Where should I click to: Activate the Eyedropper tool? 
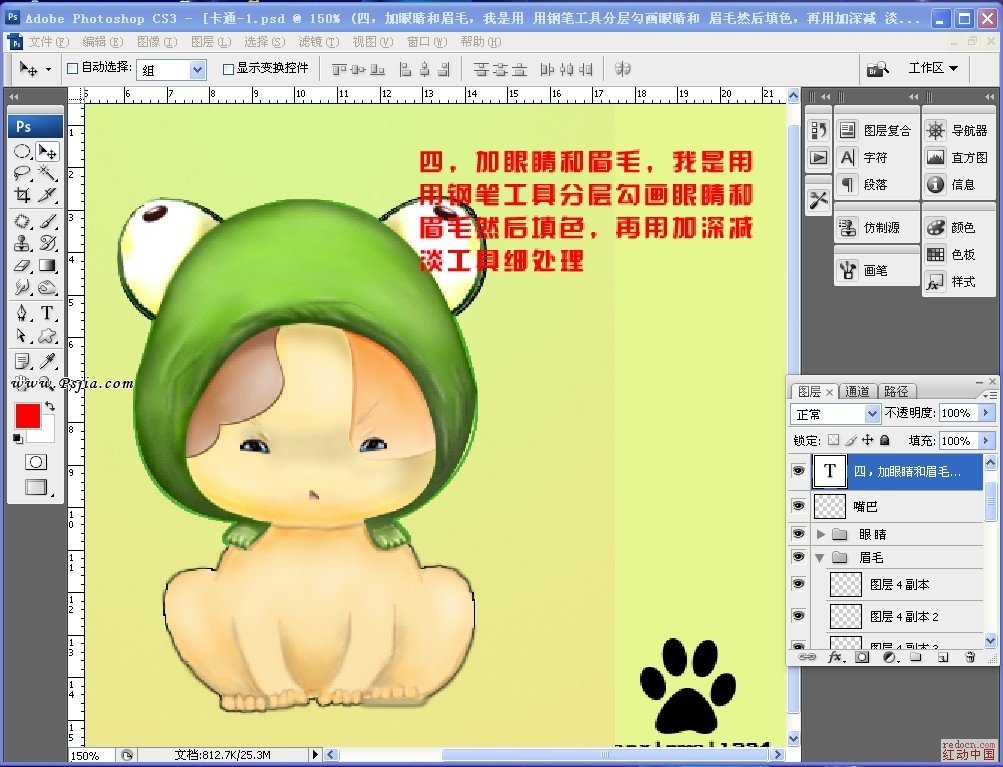pos(47,360)
